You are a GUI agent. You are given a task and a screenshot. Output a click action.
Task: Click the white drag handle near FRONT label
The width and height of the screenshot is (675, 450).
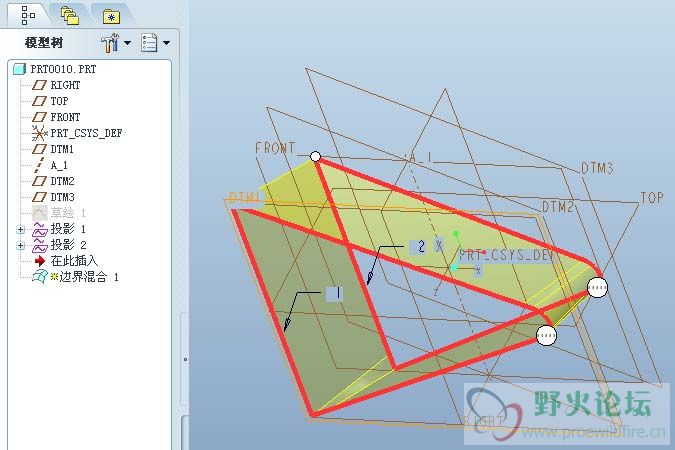click(x=316, y=156)
